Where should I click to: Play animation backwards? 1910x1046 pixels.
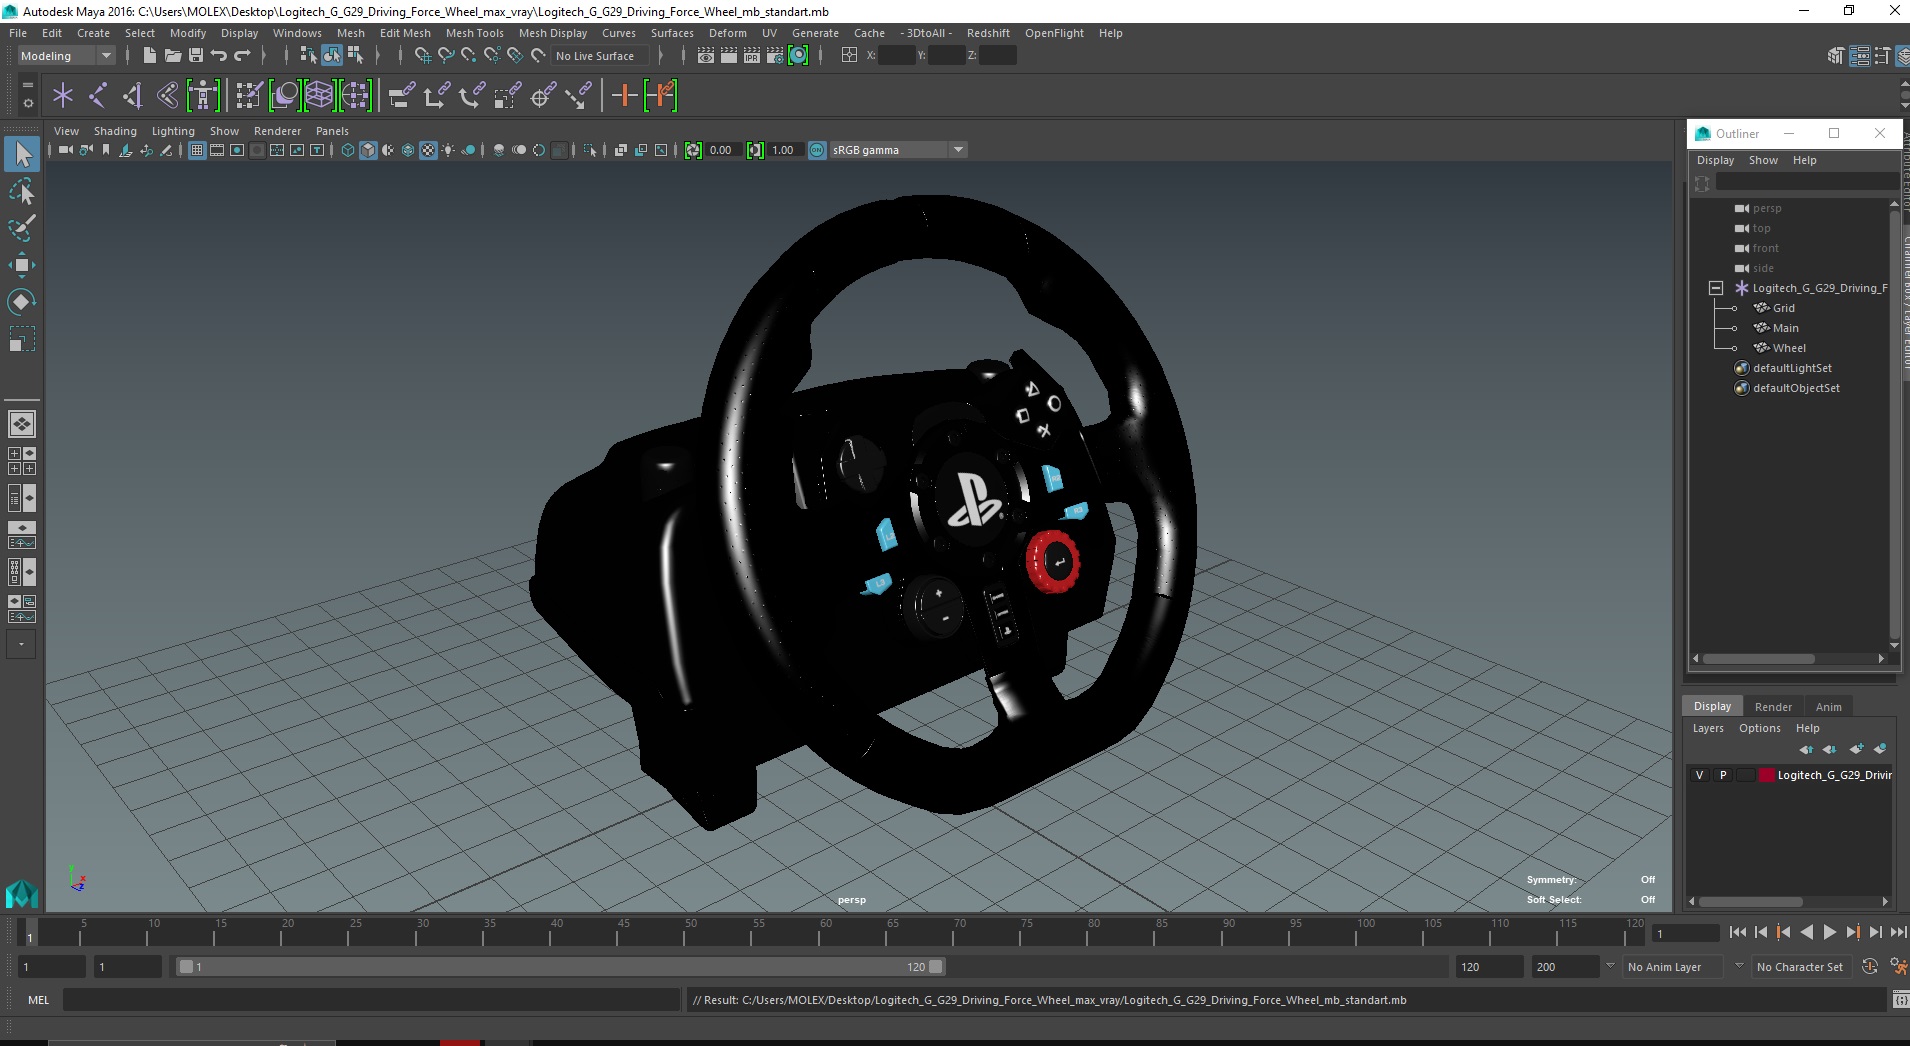click(1806, 932)
